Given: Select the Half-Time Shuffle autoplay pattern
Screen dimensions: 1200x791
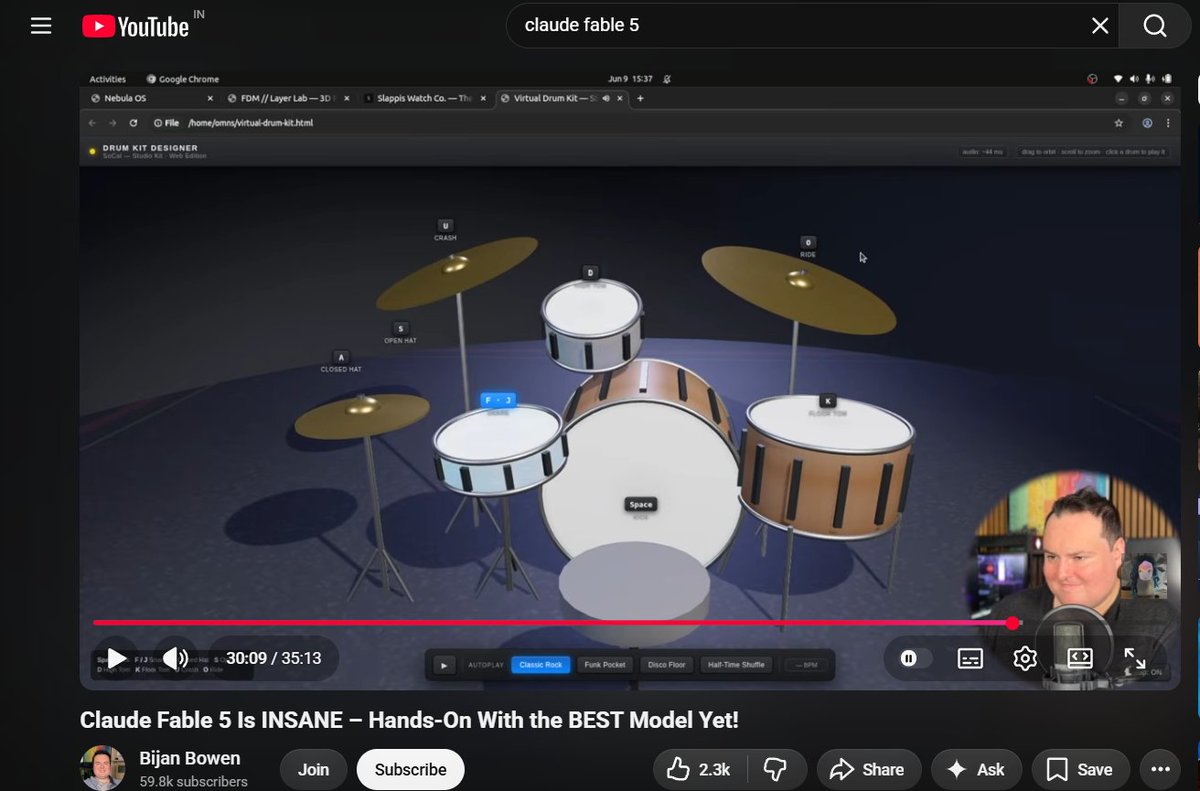Looking at the screenshot, I should [x=737, y=665].
